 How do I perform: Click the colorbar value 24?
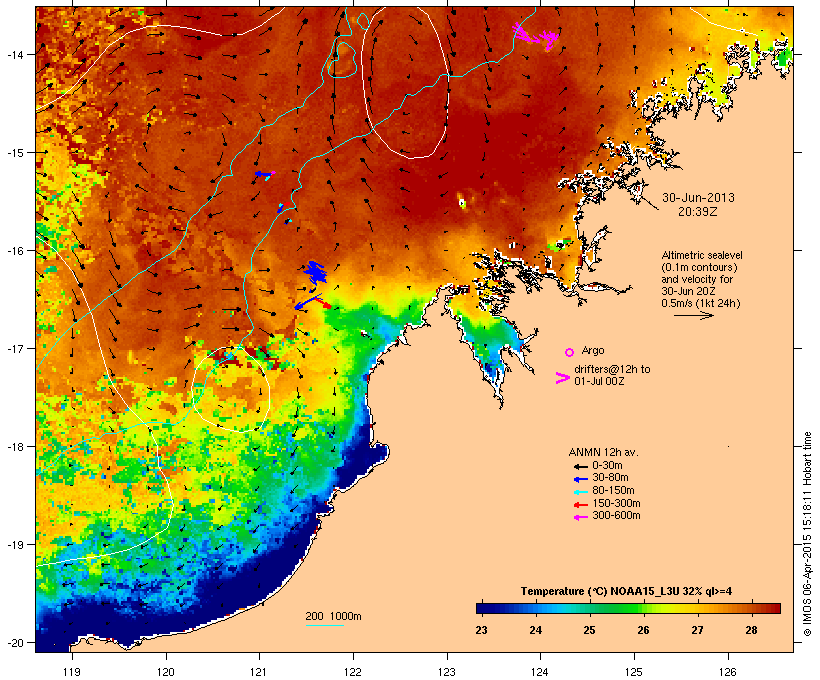[536, 630]
